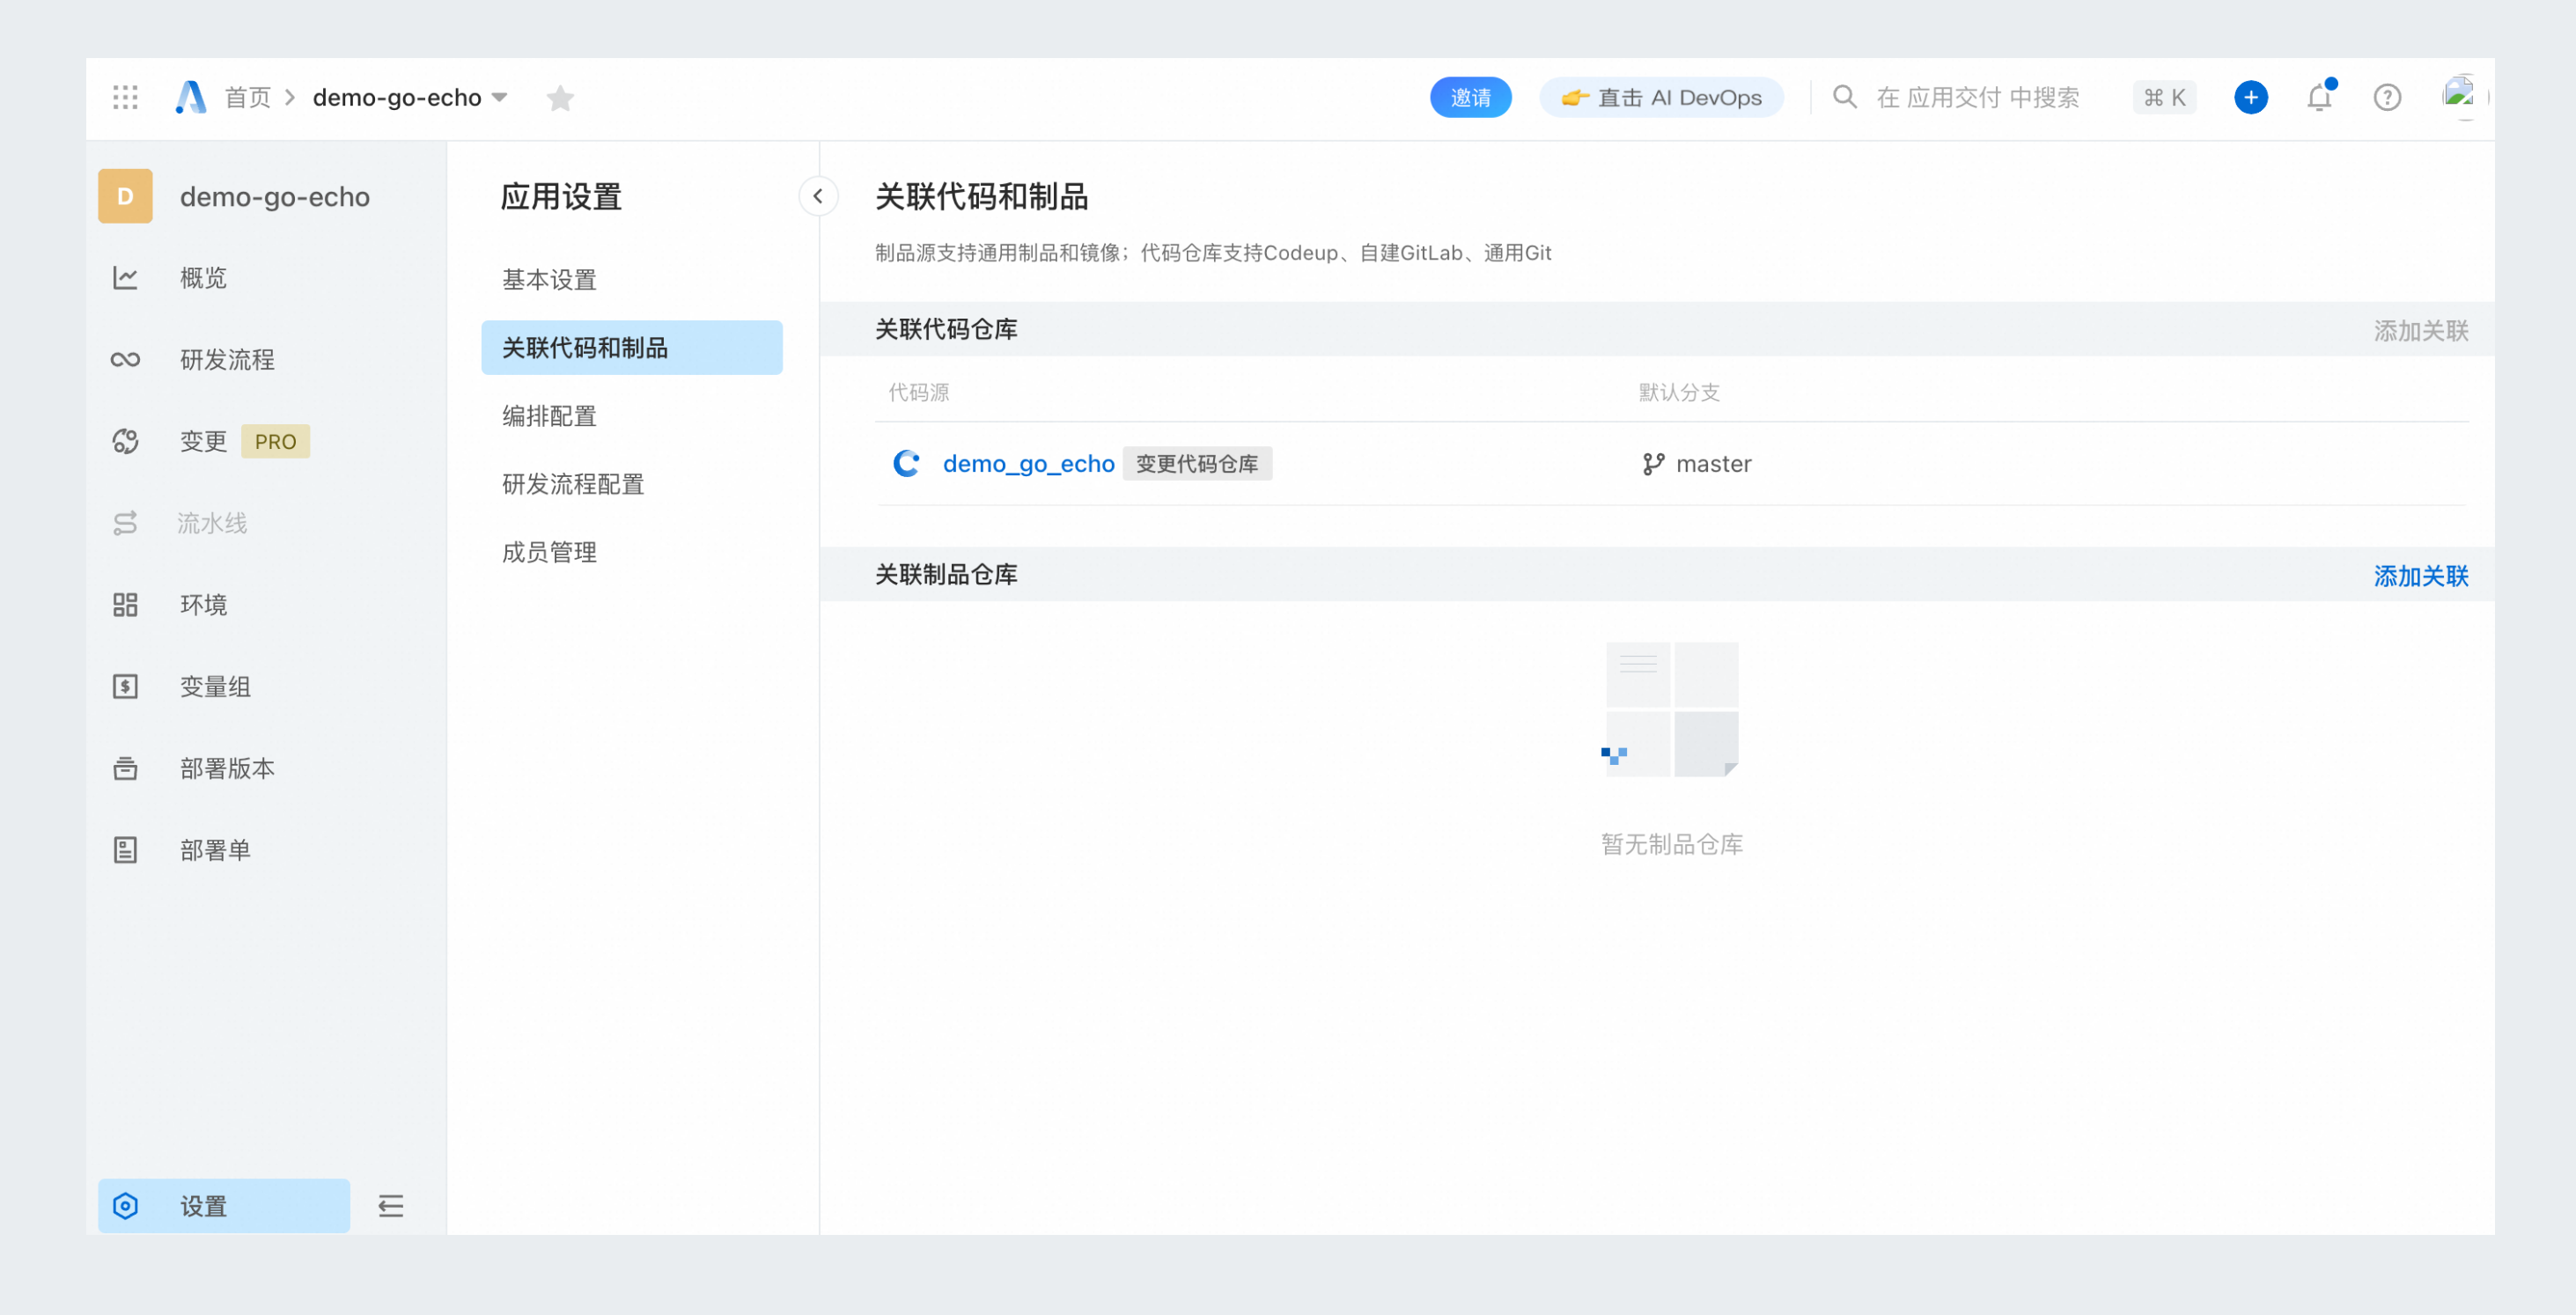Click the 变量组 dollar icon
This screenshot has height=1315, width=2576.
point(125,687)
